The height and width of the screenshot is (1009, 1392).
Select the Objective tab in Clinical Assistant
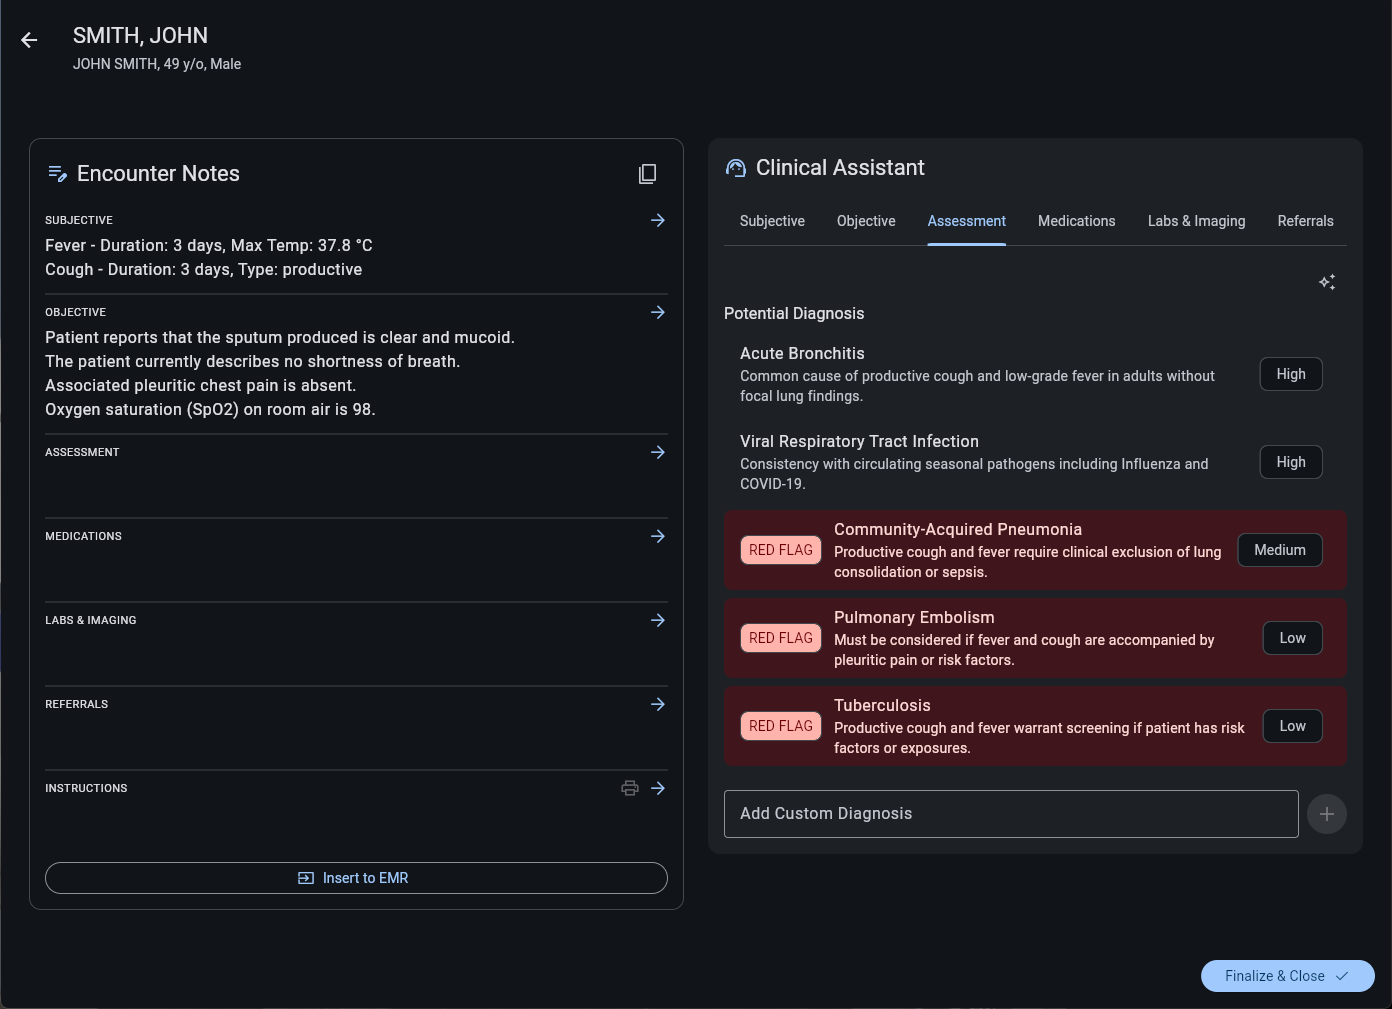coord(866,221)
